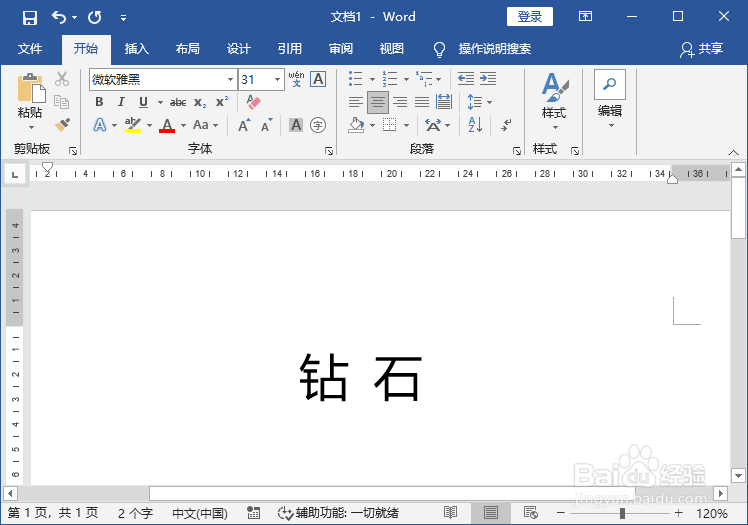Click the 登录 sign-in button
Viewport: 748px width, 525px height.
point(530,17)
